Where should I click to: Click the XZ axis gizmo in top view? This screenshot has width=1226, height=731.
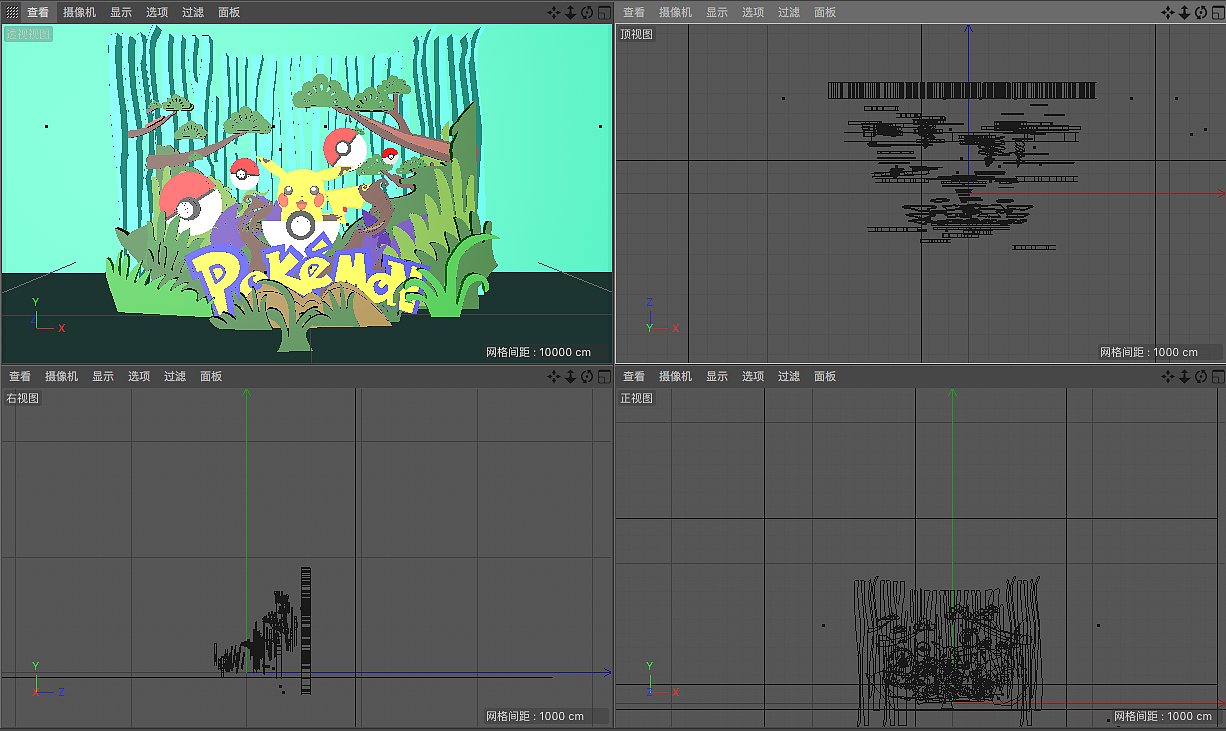tap(661, 315)
